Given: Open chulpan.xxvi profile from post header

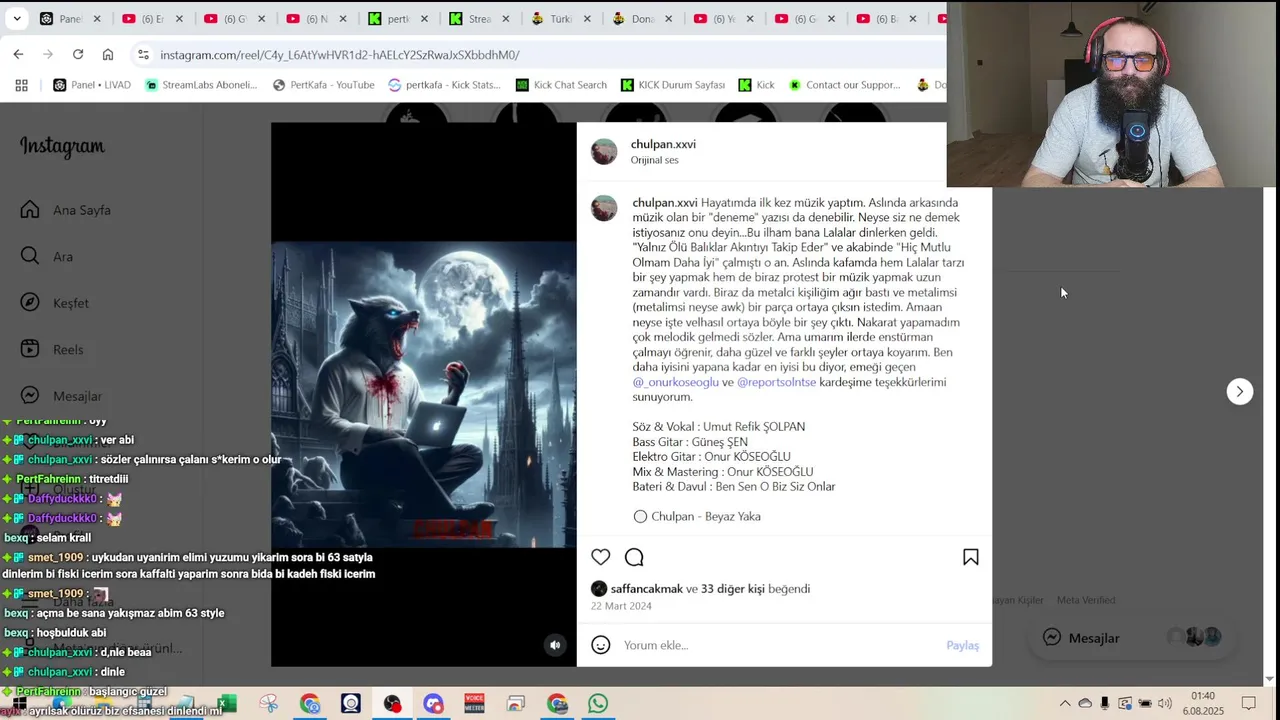Looking at the screenshot, I should (x=663, y=144).
